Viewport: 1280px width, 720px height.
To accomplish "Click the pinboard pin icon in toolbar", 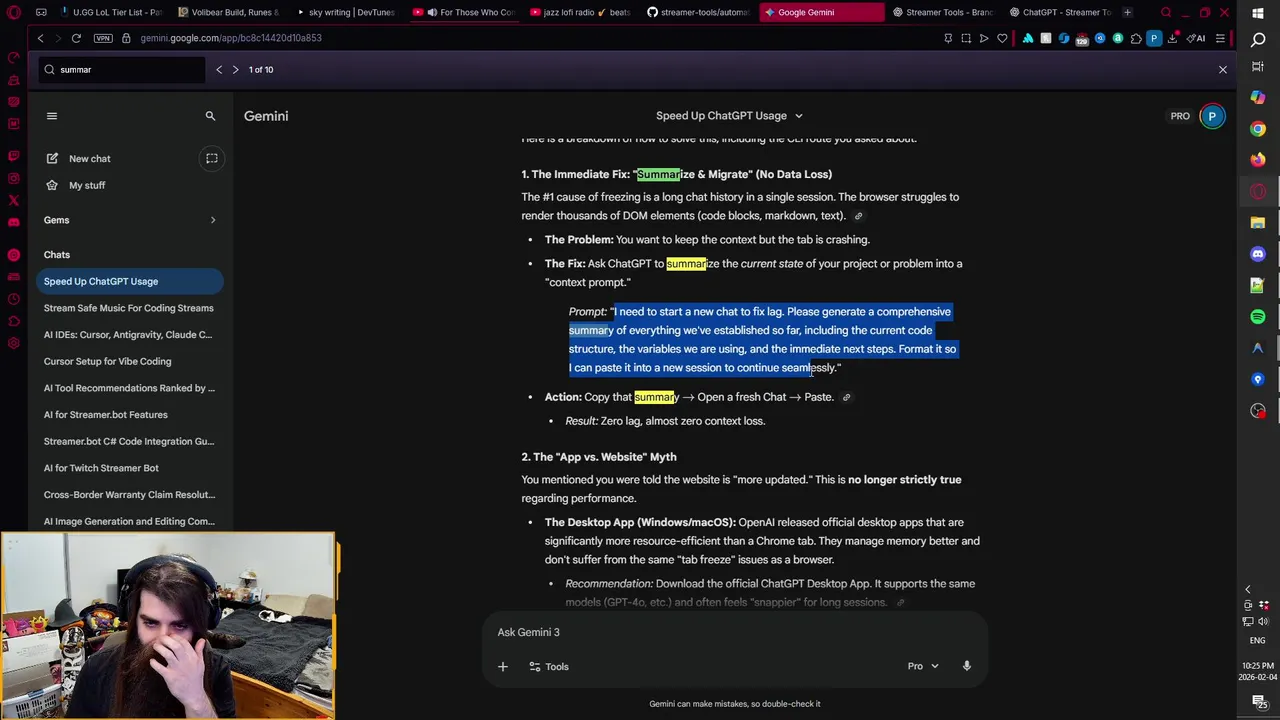I will tap(948, 38).
